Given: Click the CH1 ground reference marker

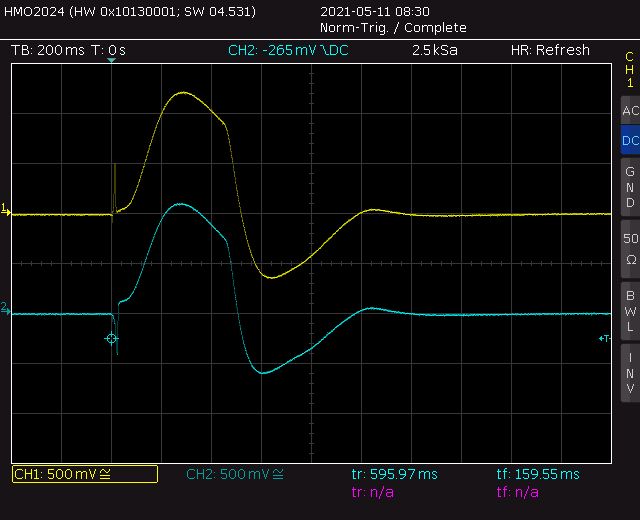Looking at the screenshot, I should pos(5,210).
